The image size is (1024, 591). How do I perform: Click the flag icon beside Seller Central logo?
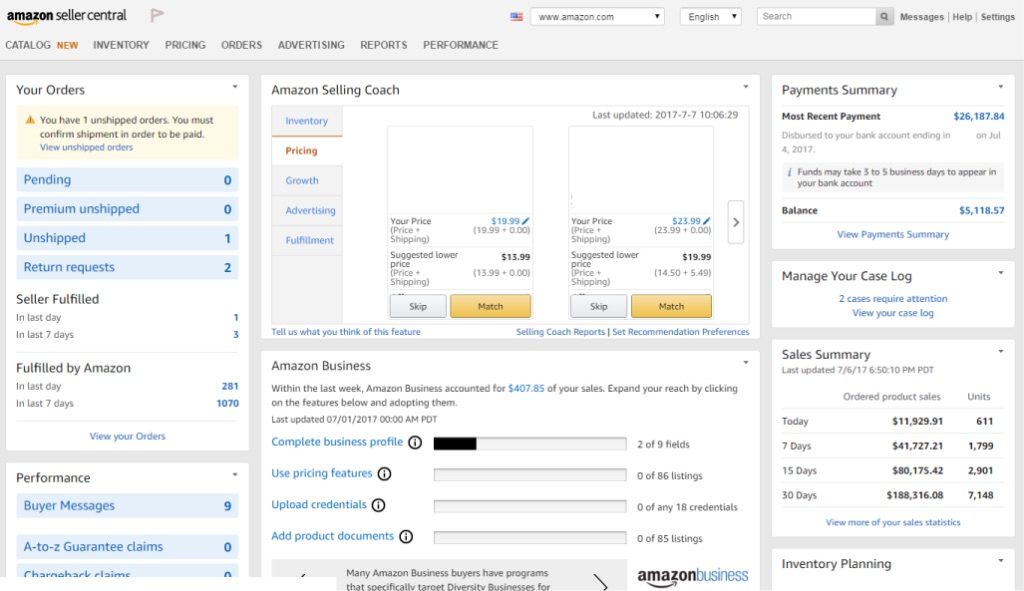pyautogui.click(x=157, y=15)
